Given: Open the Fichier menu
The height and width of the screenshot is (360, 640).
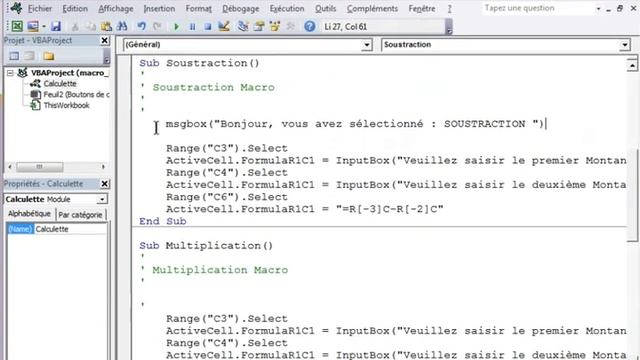Looking at the screenshot, I should 40,8.
